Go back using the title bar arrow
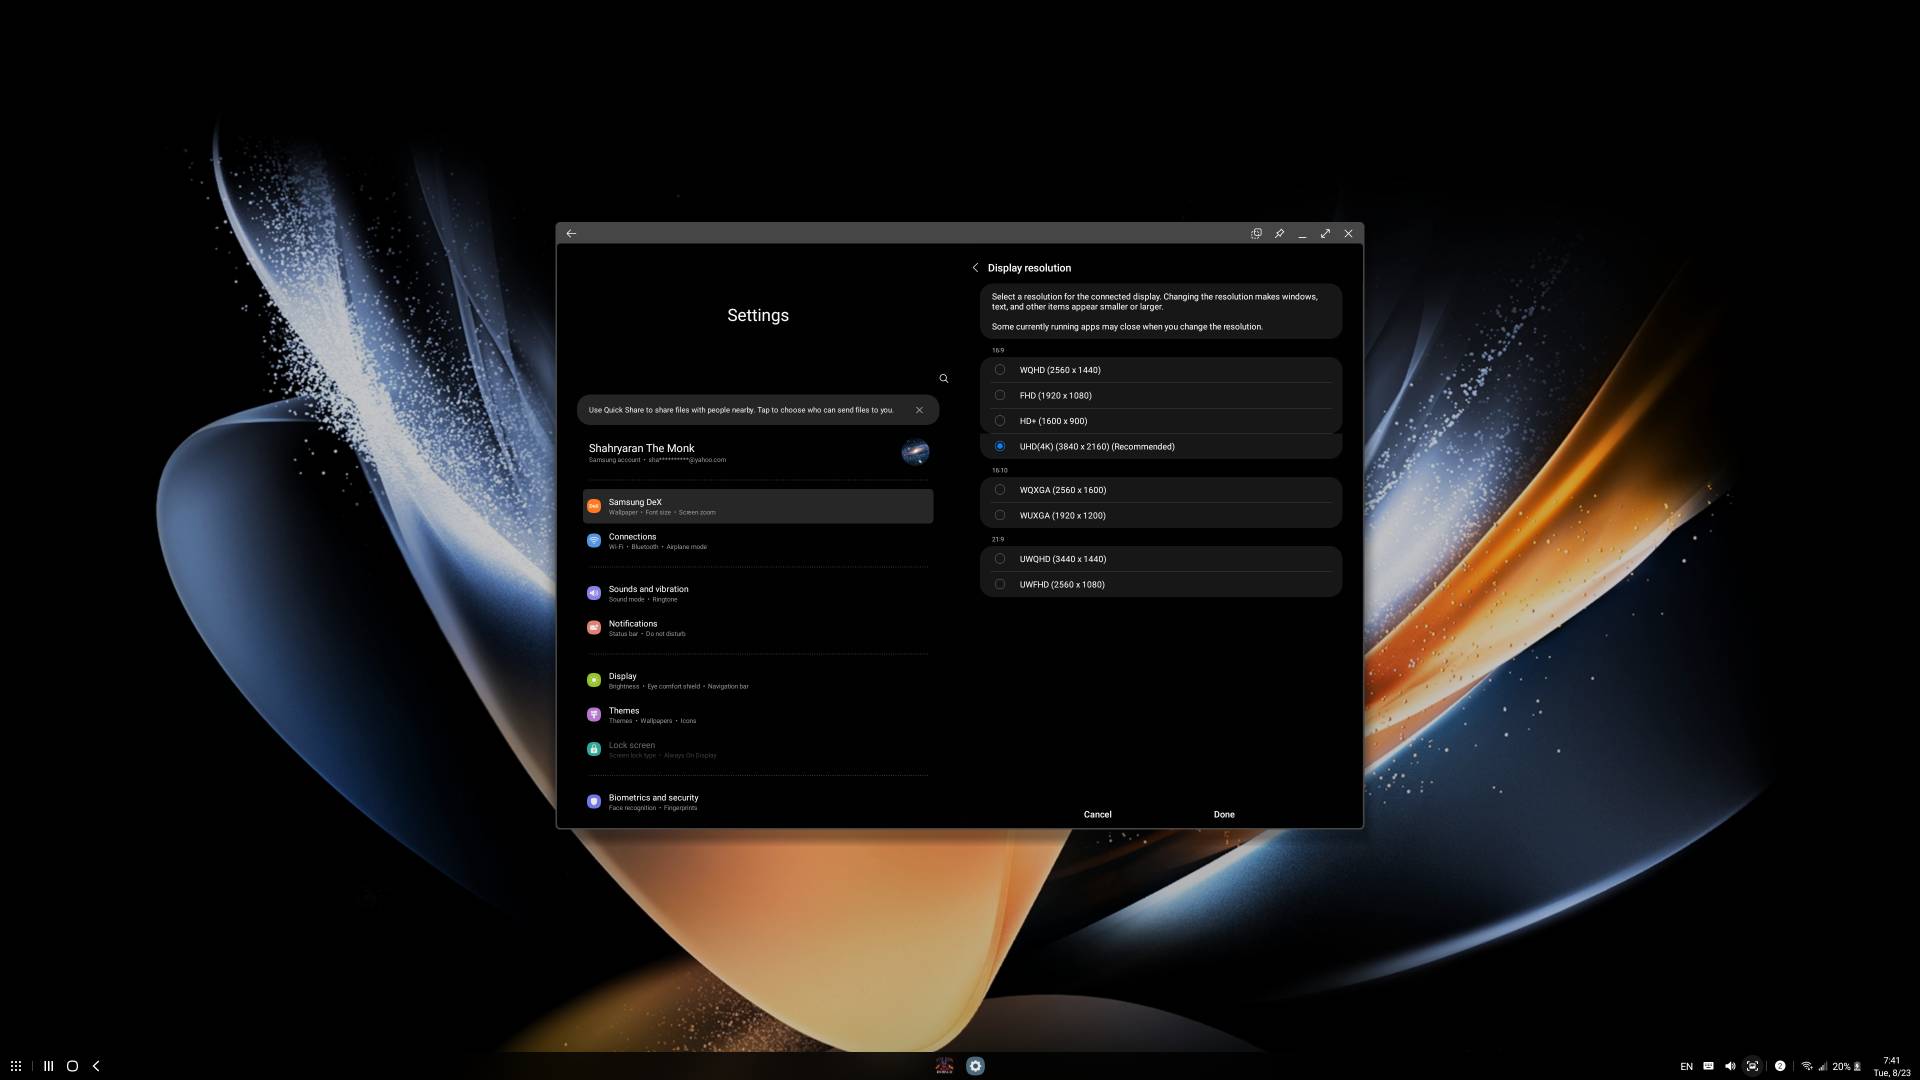Image resolution: width=1920 pixels, height=1080 pixels. click(x=571, y=234)
